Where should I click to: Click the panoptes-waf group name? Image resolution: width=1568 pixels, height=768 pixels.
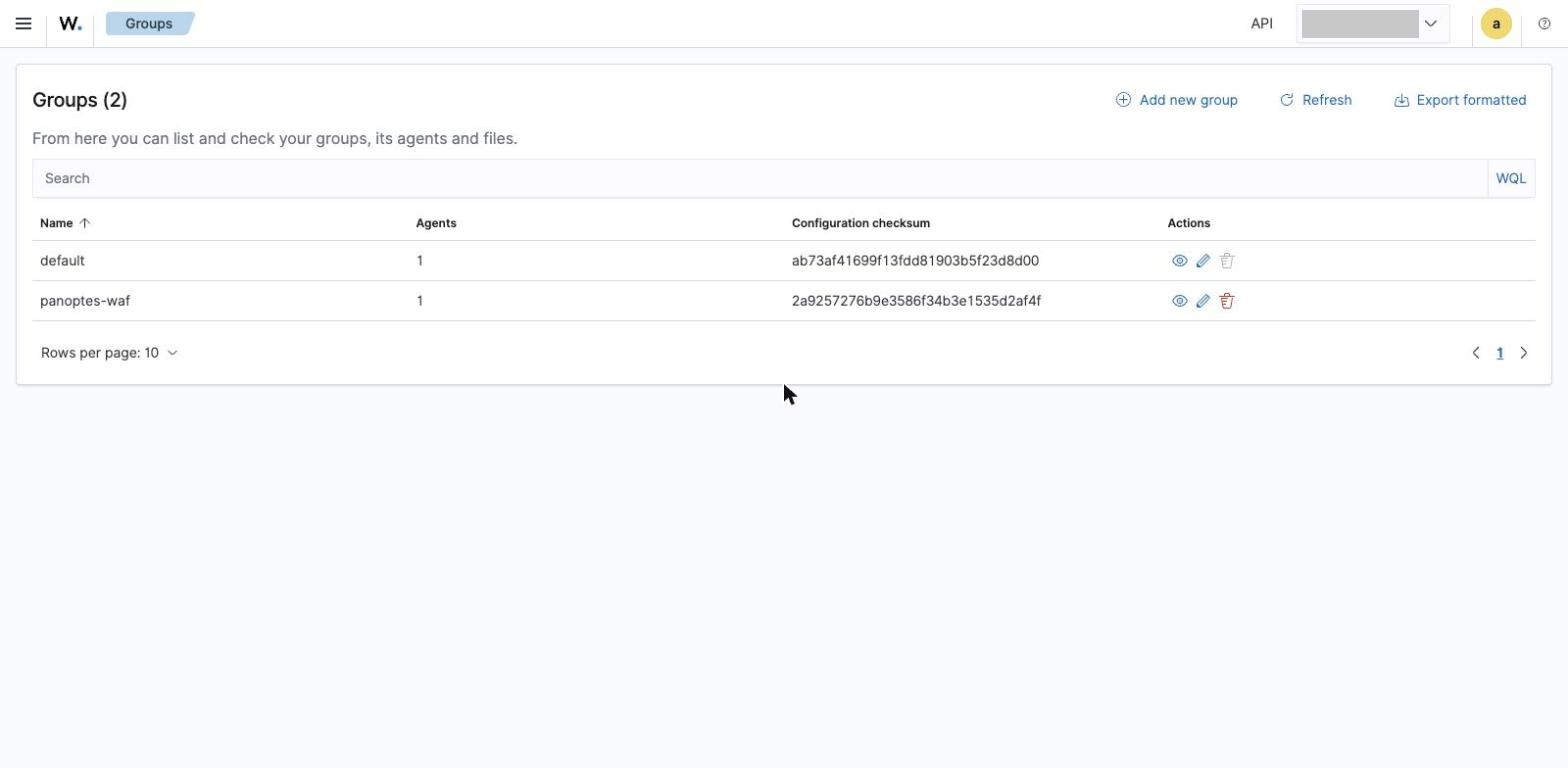coord(85,301)
